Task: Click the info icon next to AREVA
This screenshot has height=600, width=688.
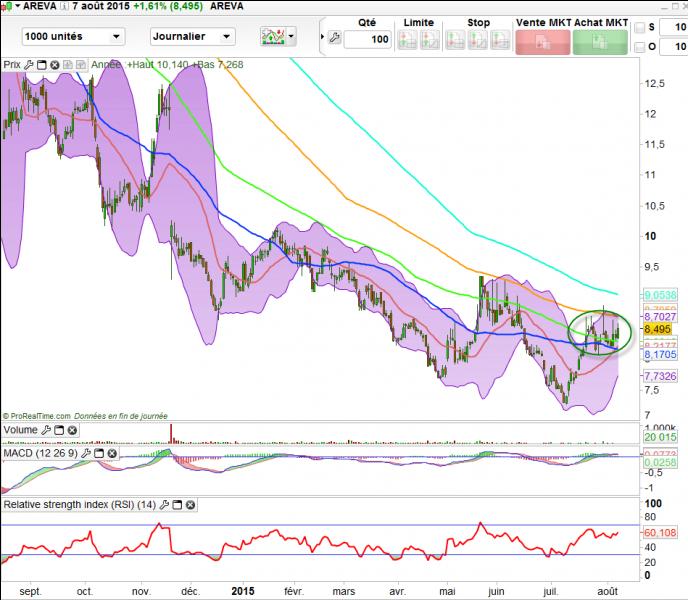Action: click(x=64, y=6)
